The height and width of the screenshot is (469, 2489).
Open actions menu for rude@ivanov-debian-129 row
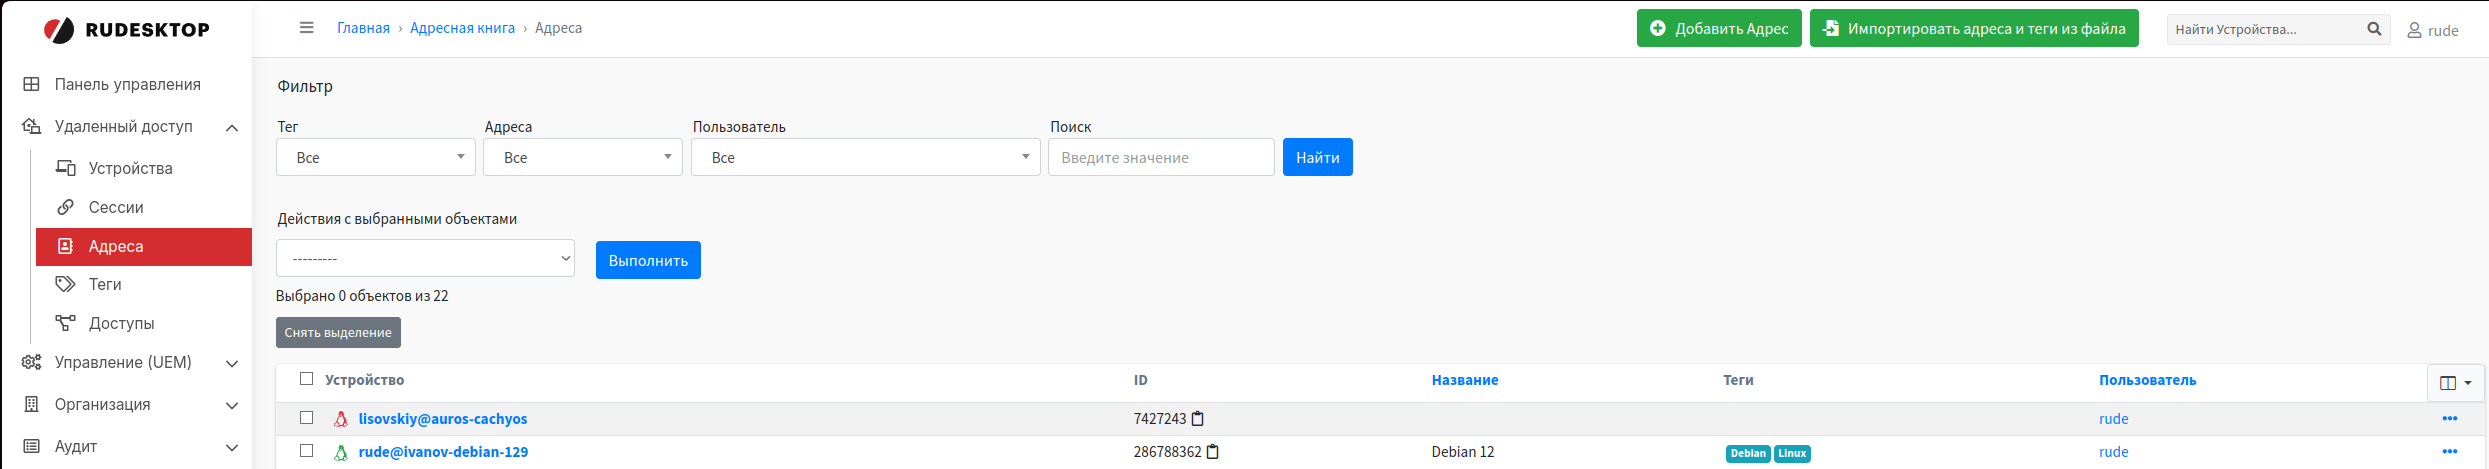pyautogui.click(x=2449, y=452)
